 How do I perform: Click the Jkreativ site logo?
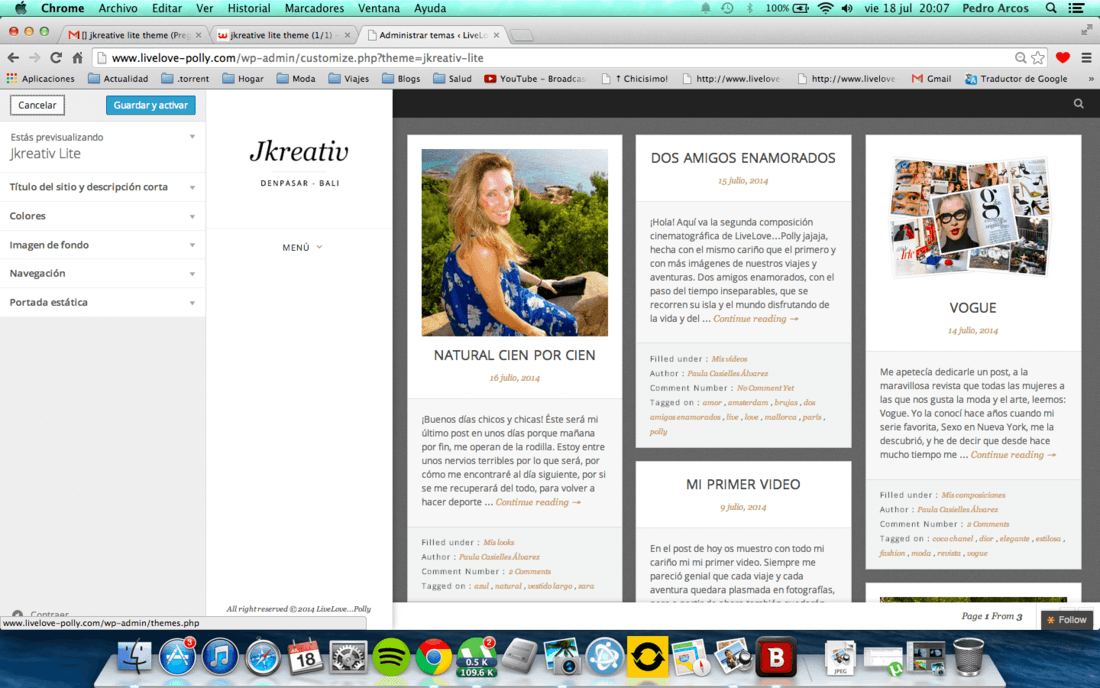tap(300, 152)
